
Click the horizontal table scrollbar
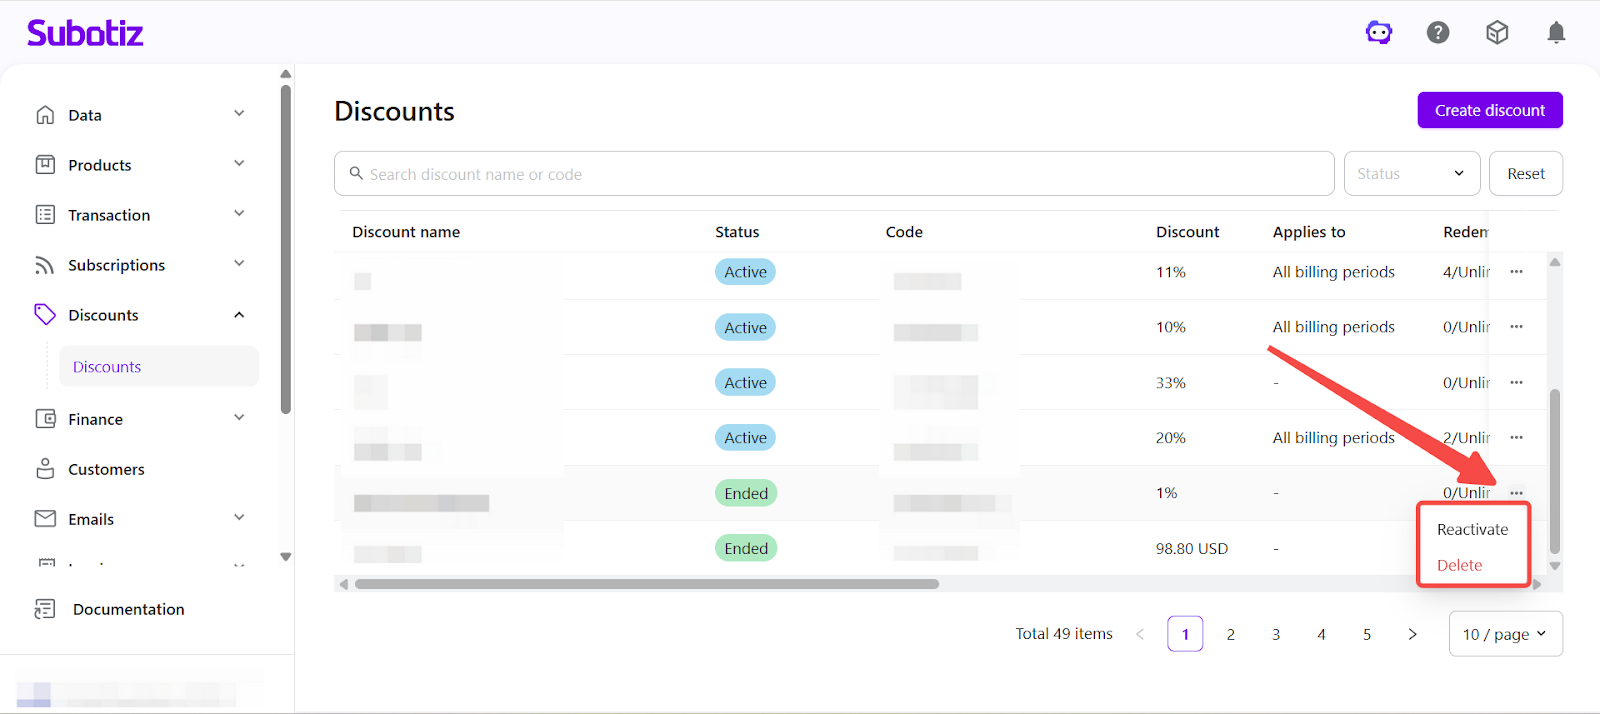(x=647, y=584)
